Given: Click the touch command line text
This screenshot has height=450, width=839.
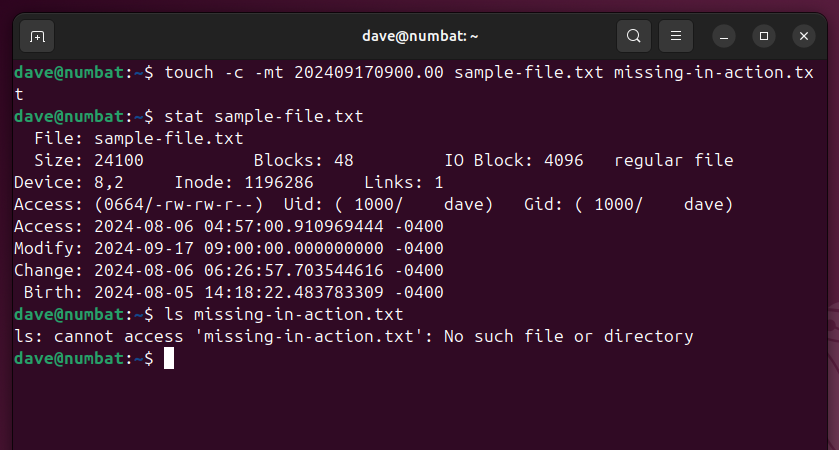Looking at the screenshot, I should [489, 73].
